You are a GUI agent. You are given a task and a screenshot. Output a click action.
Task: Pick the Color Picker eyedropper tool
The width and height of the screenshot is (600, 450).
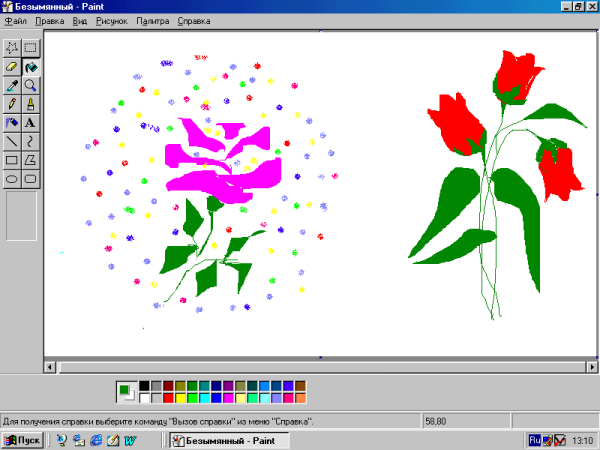[x=12, y=85]
